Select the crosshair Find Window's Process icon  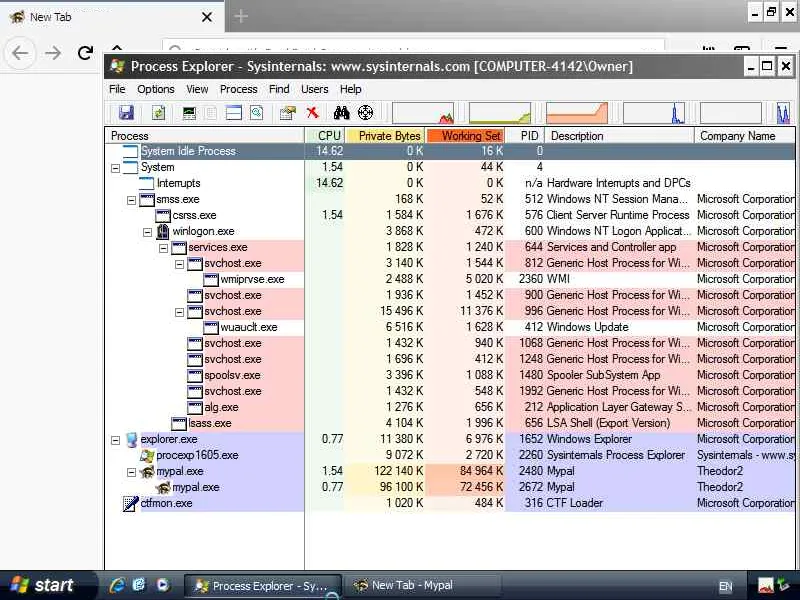click(x=365, y=112)
